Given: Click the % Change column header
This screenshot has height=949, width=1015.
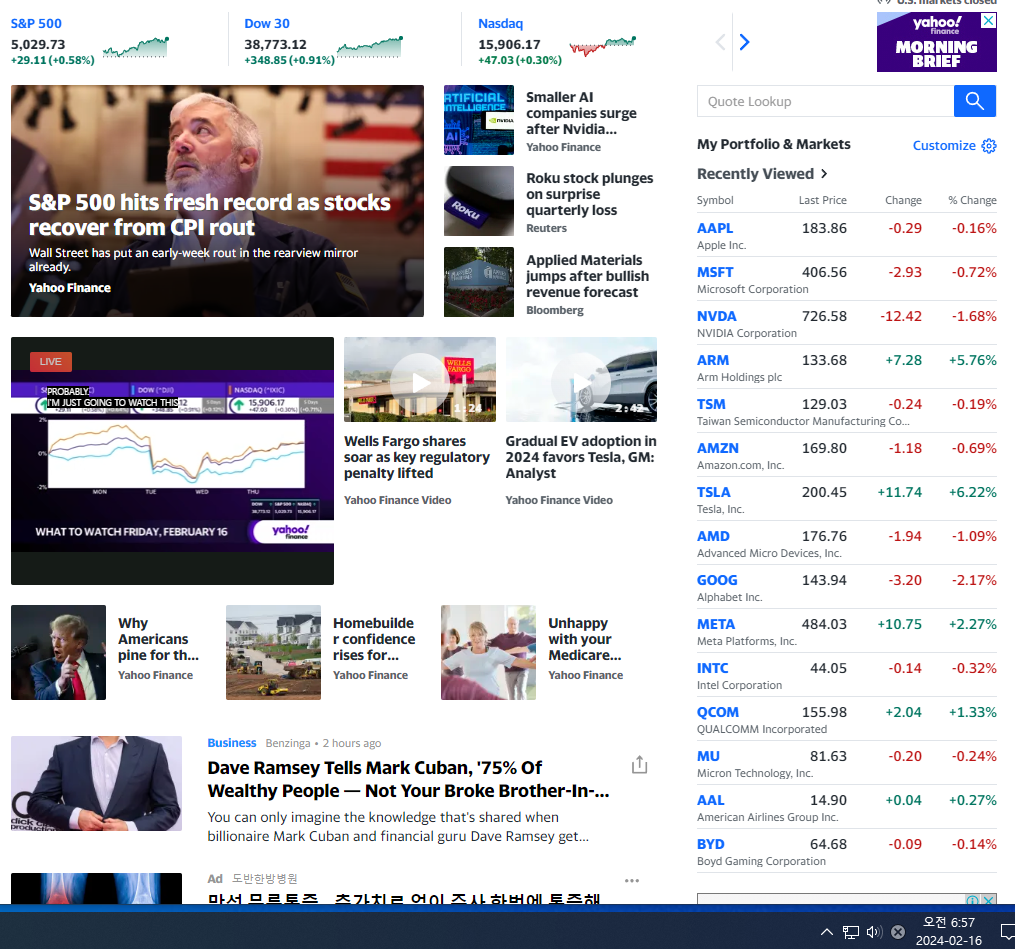Looking at the screenshot, I should [x=972, y=200].
